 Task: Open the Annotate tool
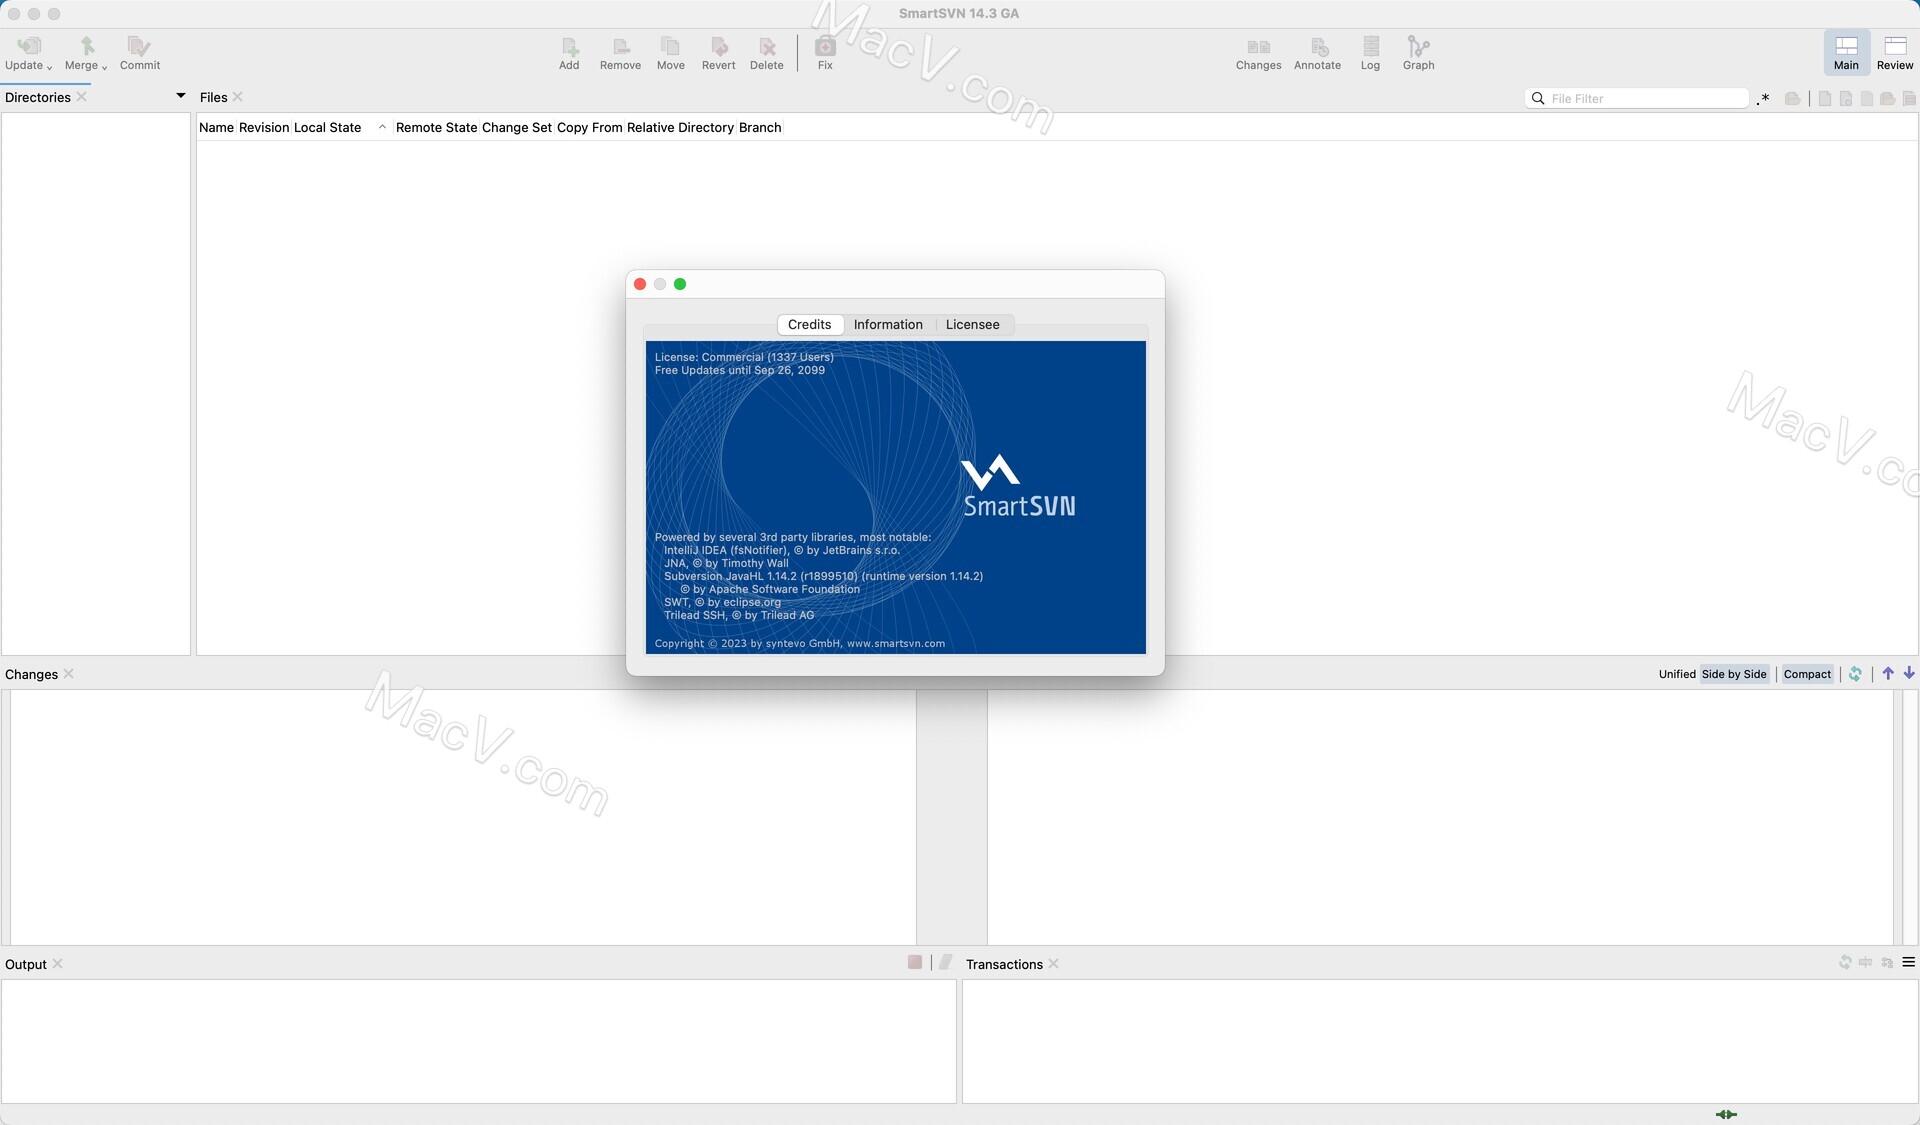[1317, 52]
